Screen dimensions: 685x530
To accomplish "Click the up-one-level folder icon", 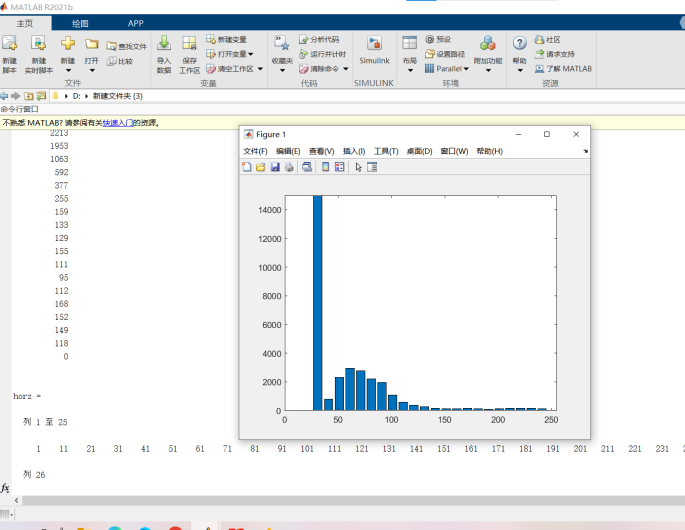I will [29, 96].
